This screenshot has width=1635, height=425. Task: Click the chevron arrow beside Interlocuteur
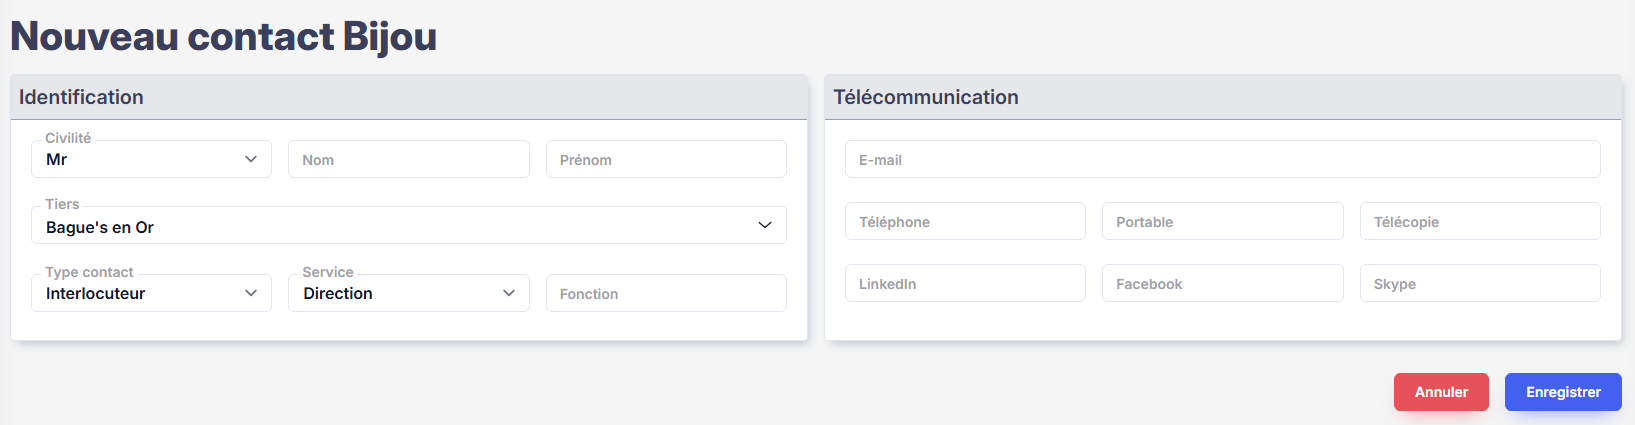(251, 293)
